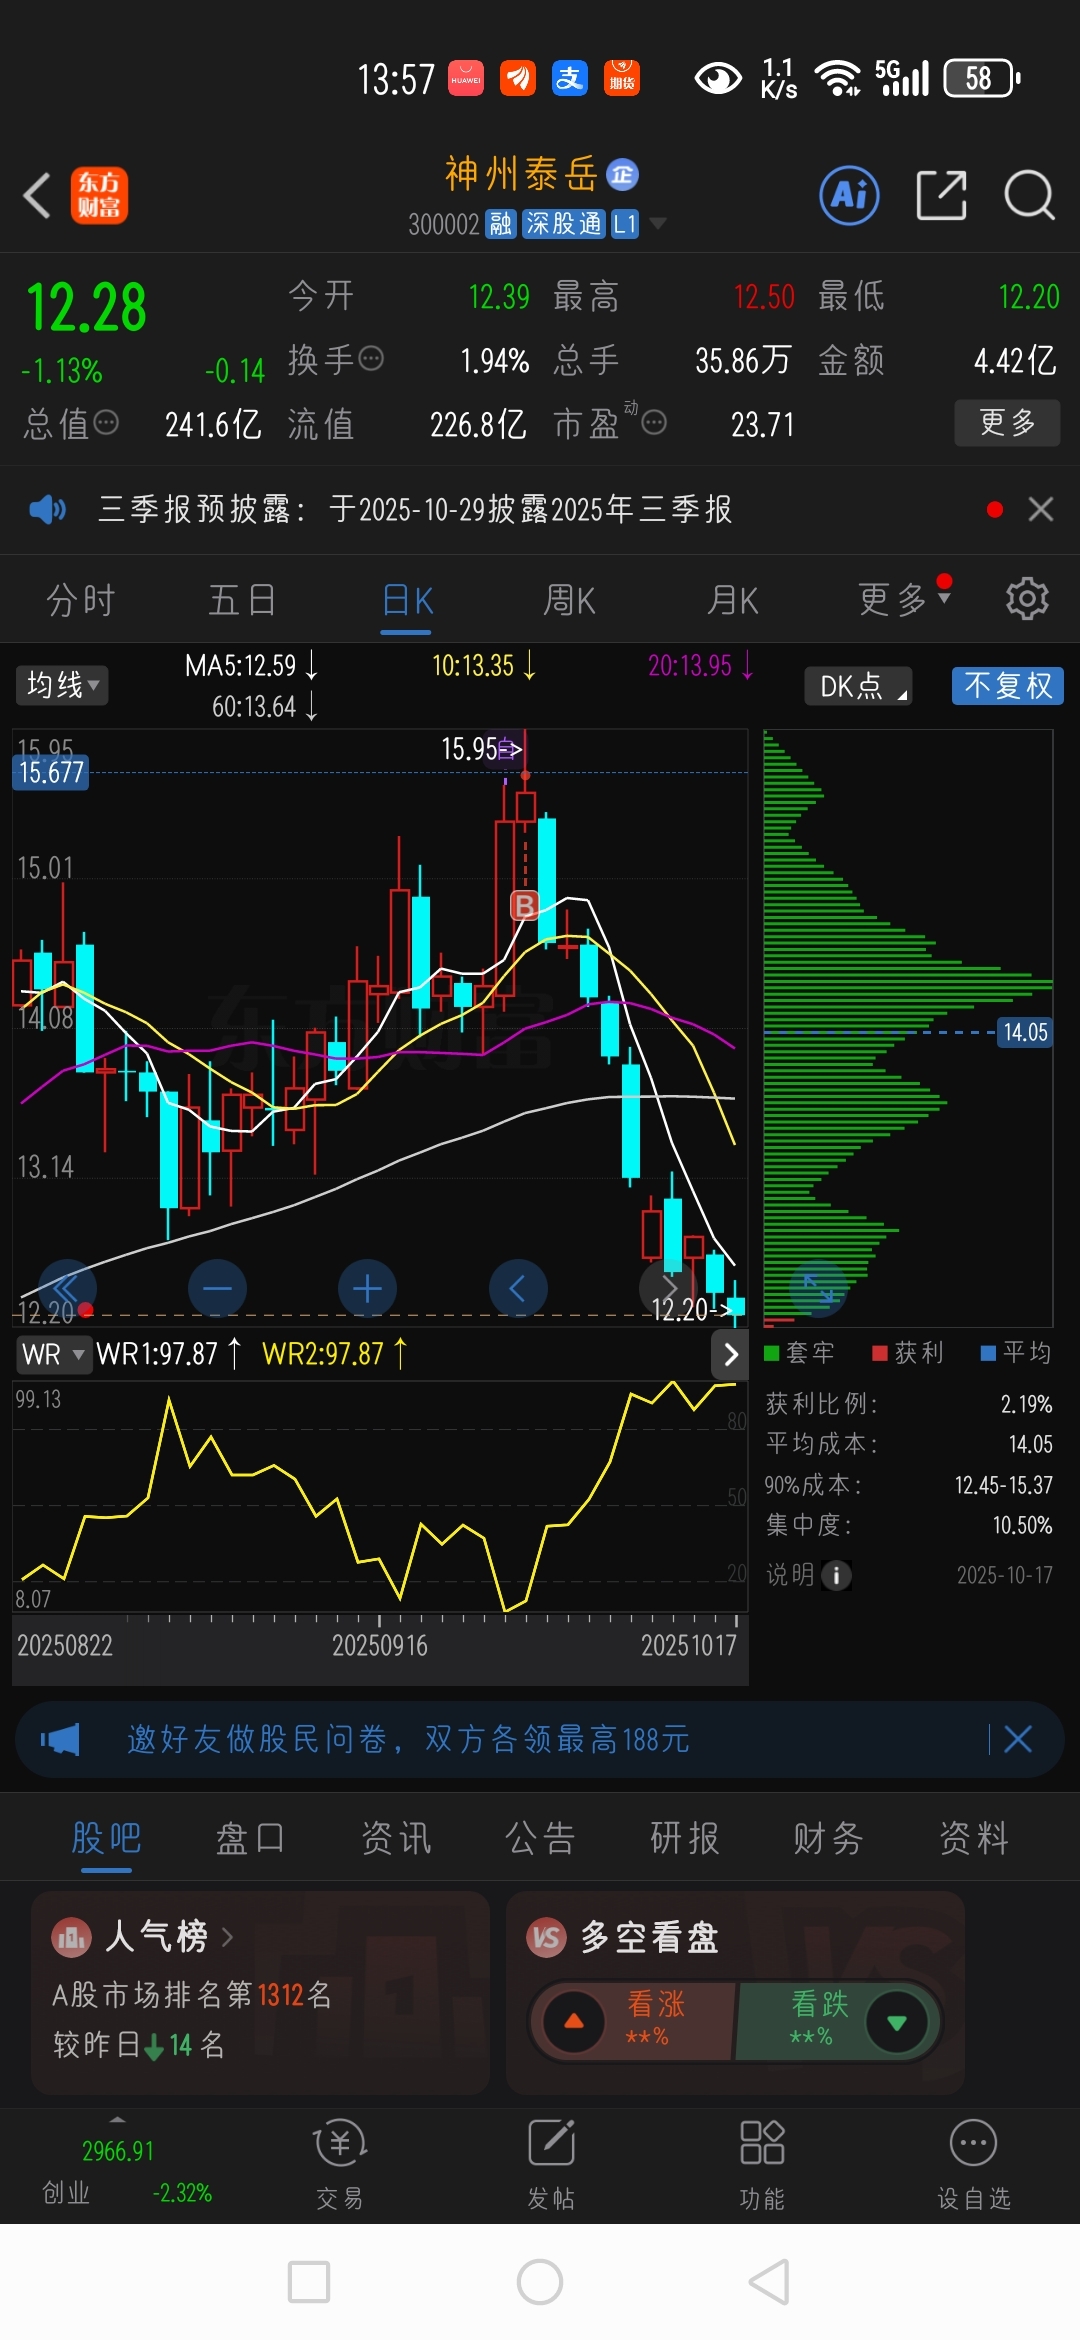The image size is (1080, 2340).
Task: Zoom in chart with plus button
Action: click(x=367, y=1288)
